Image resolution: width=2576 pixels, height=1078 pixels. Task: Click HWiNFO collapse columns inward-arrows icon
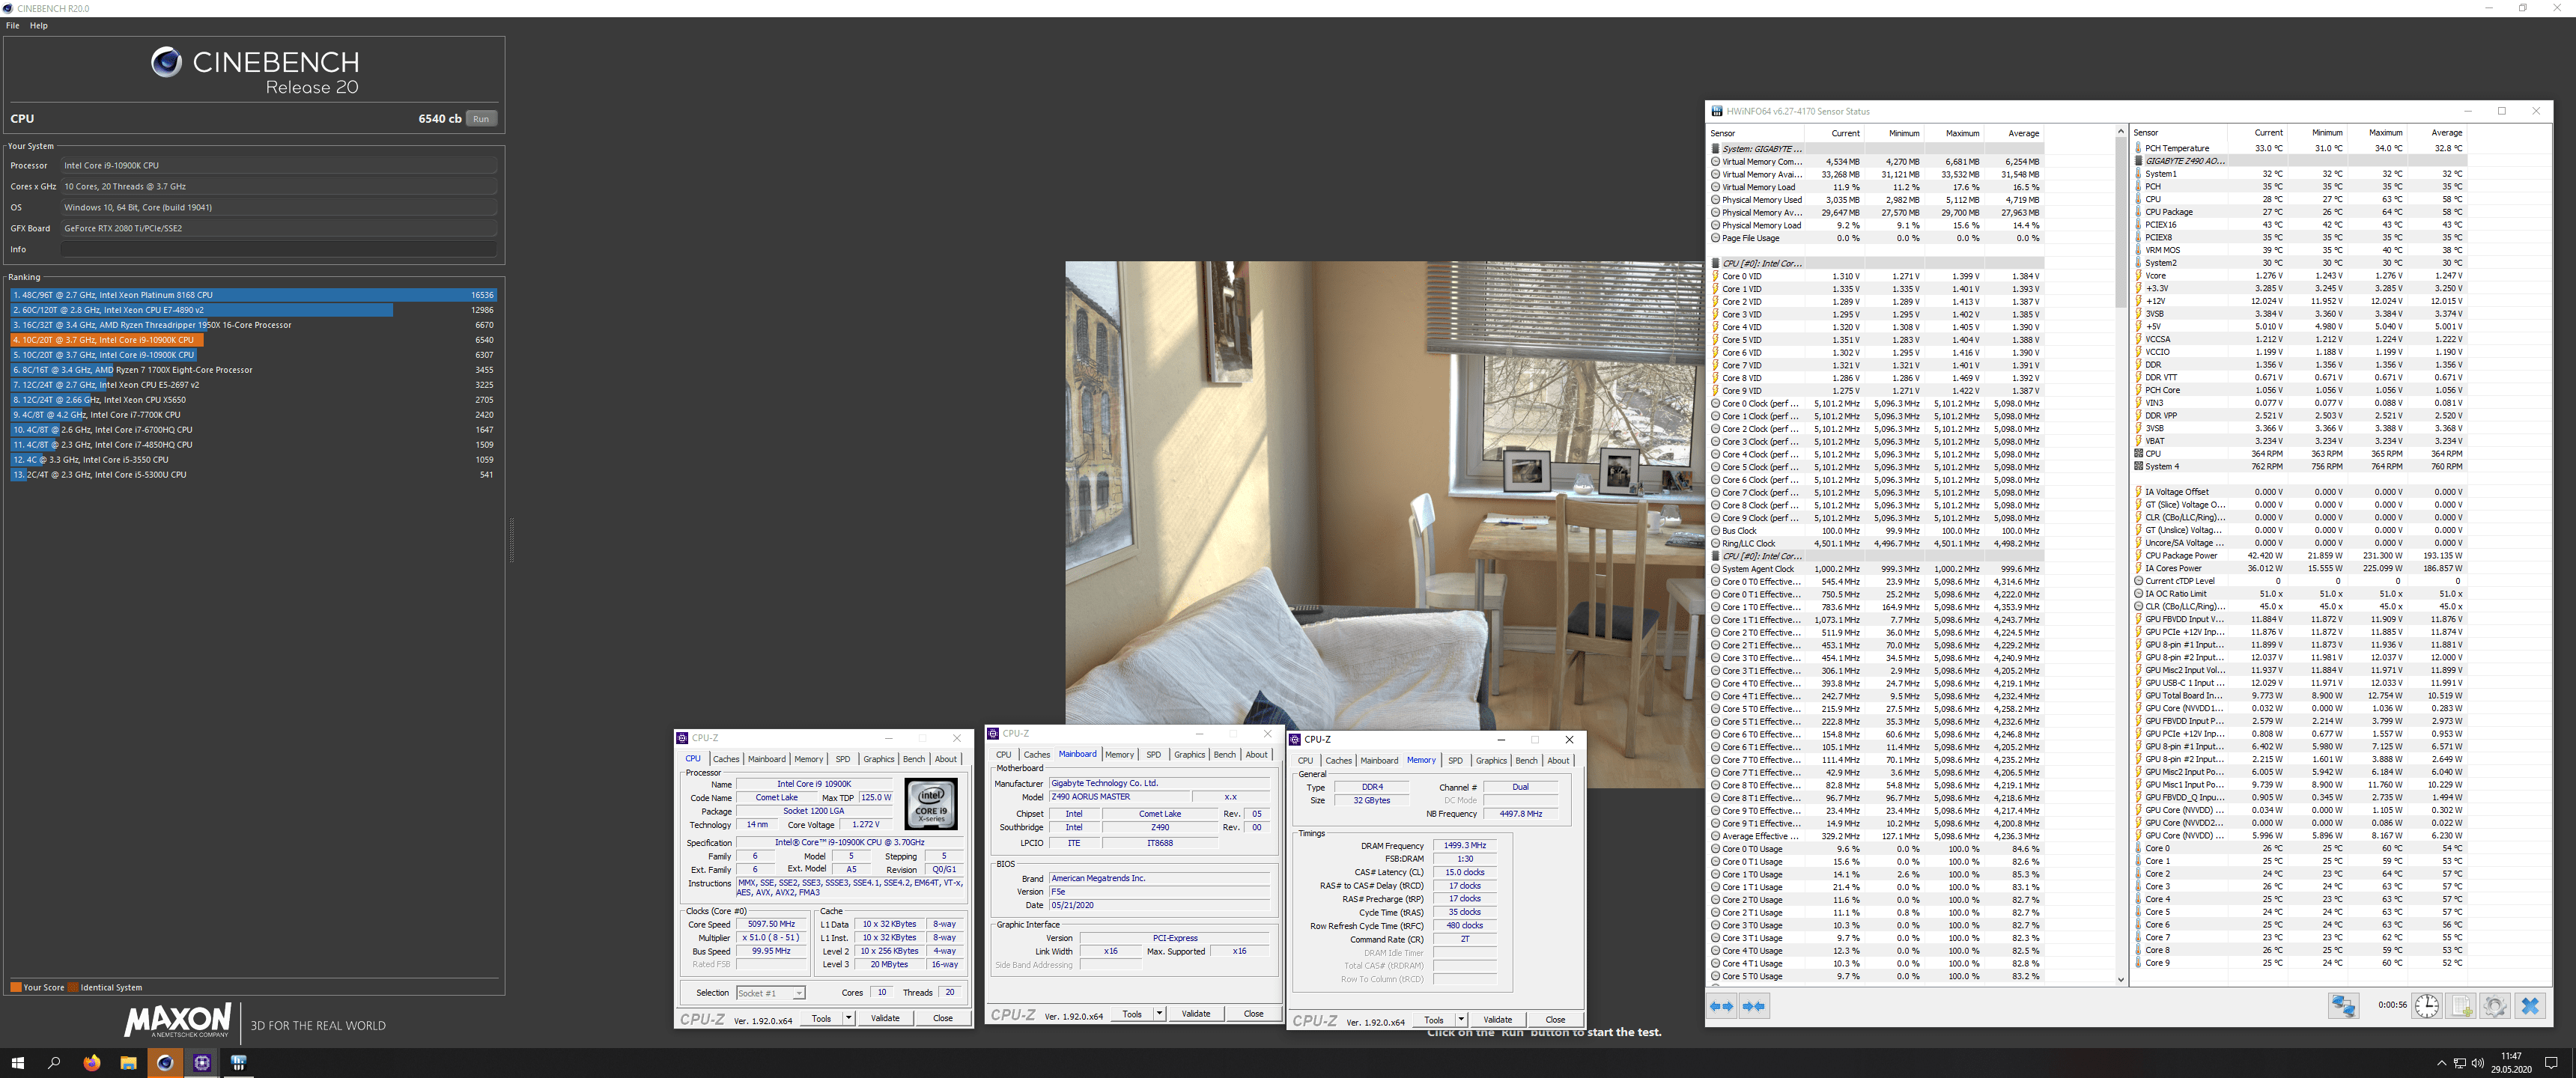(1754, 1006)
